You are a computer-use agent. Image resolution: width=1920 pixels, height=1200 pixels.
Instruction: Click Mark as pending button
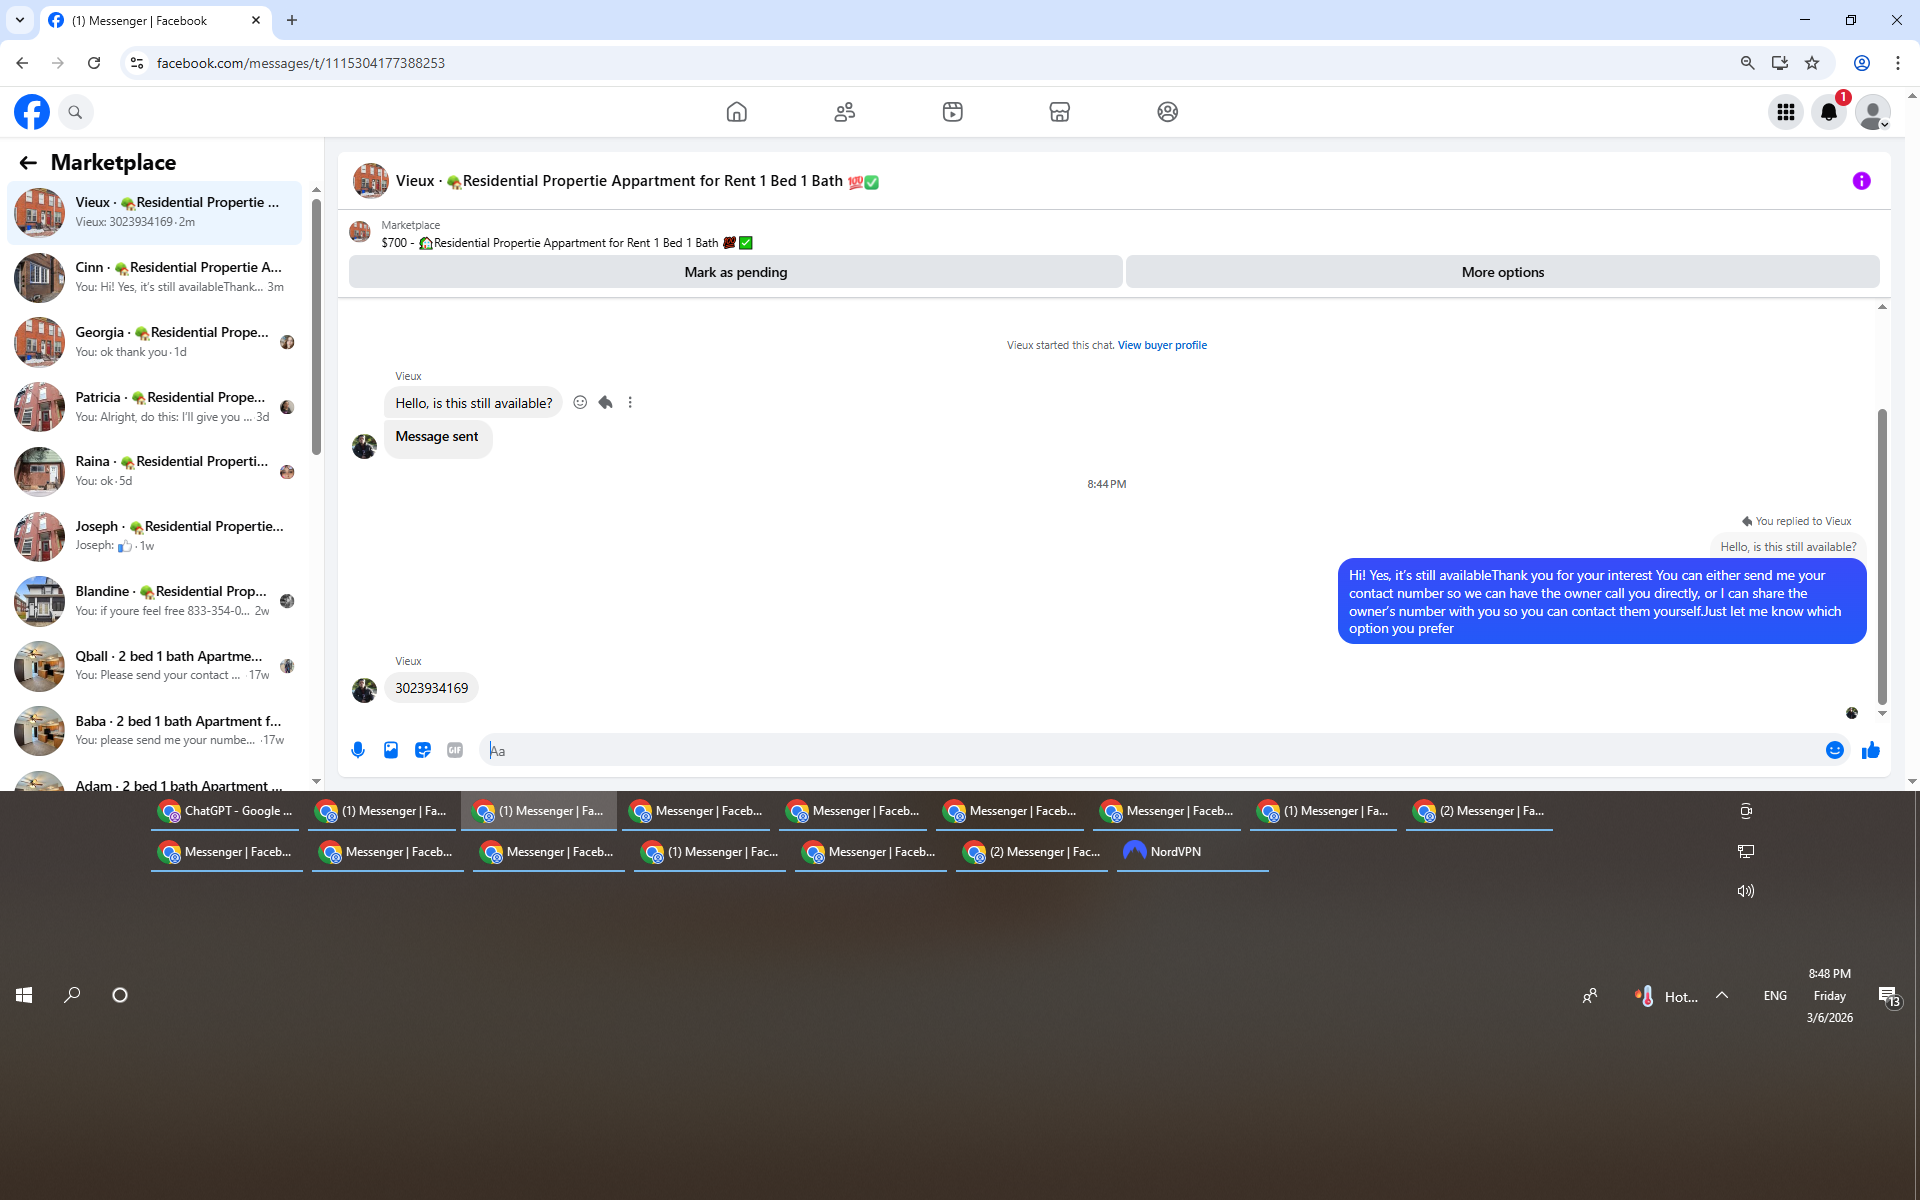point(735,272)
